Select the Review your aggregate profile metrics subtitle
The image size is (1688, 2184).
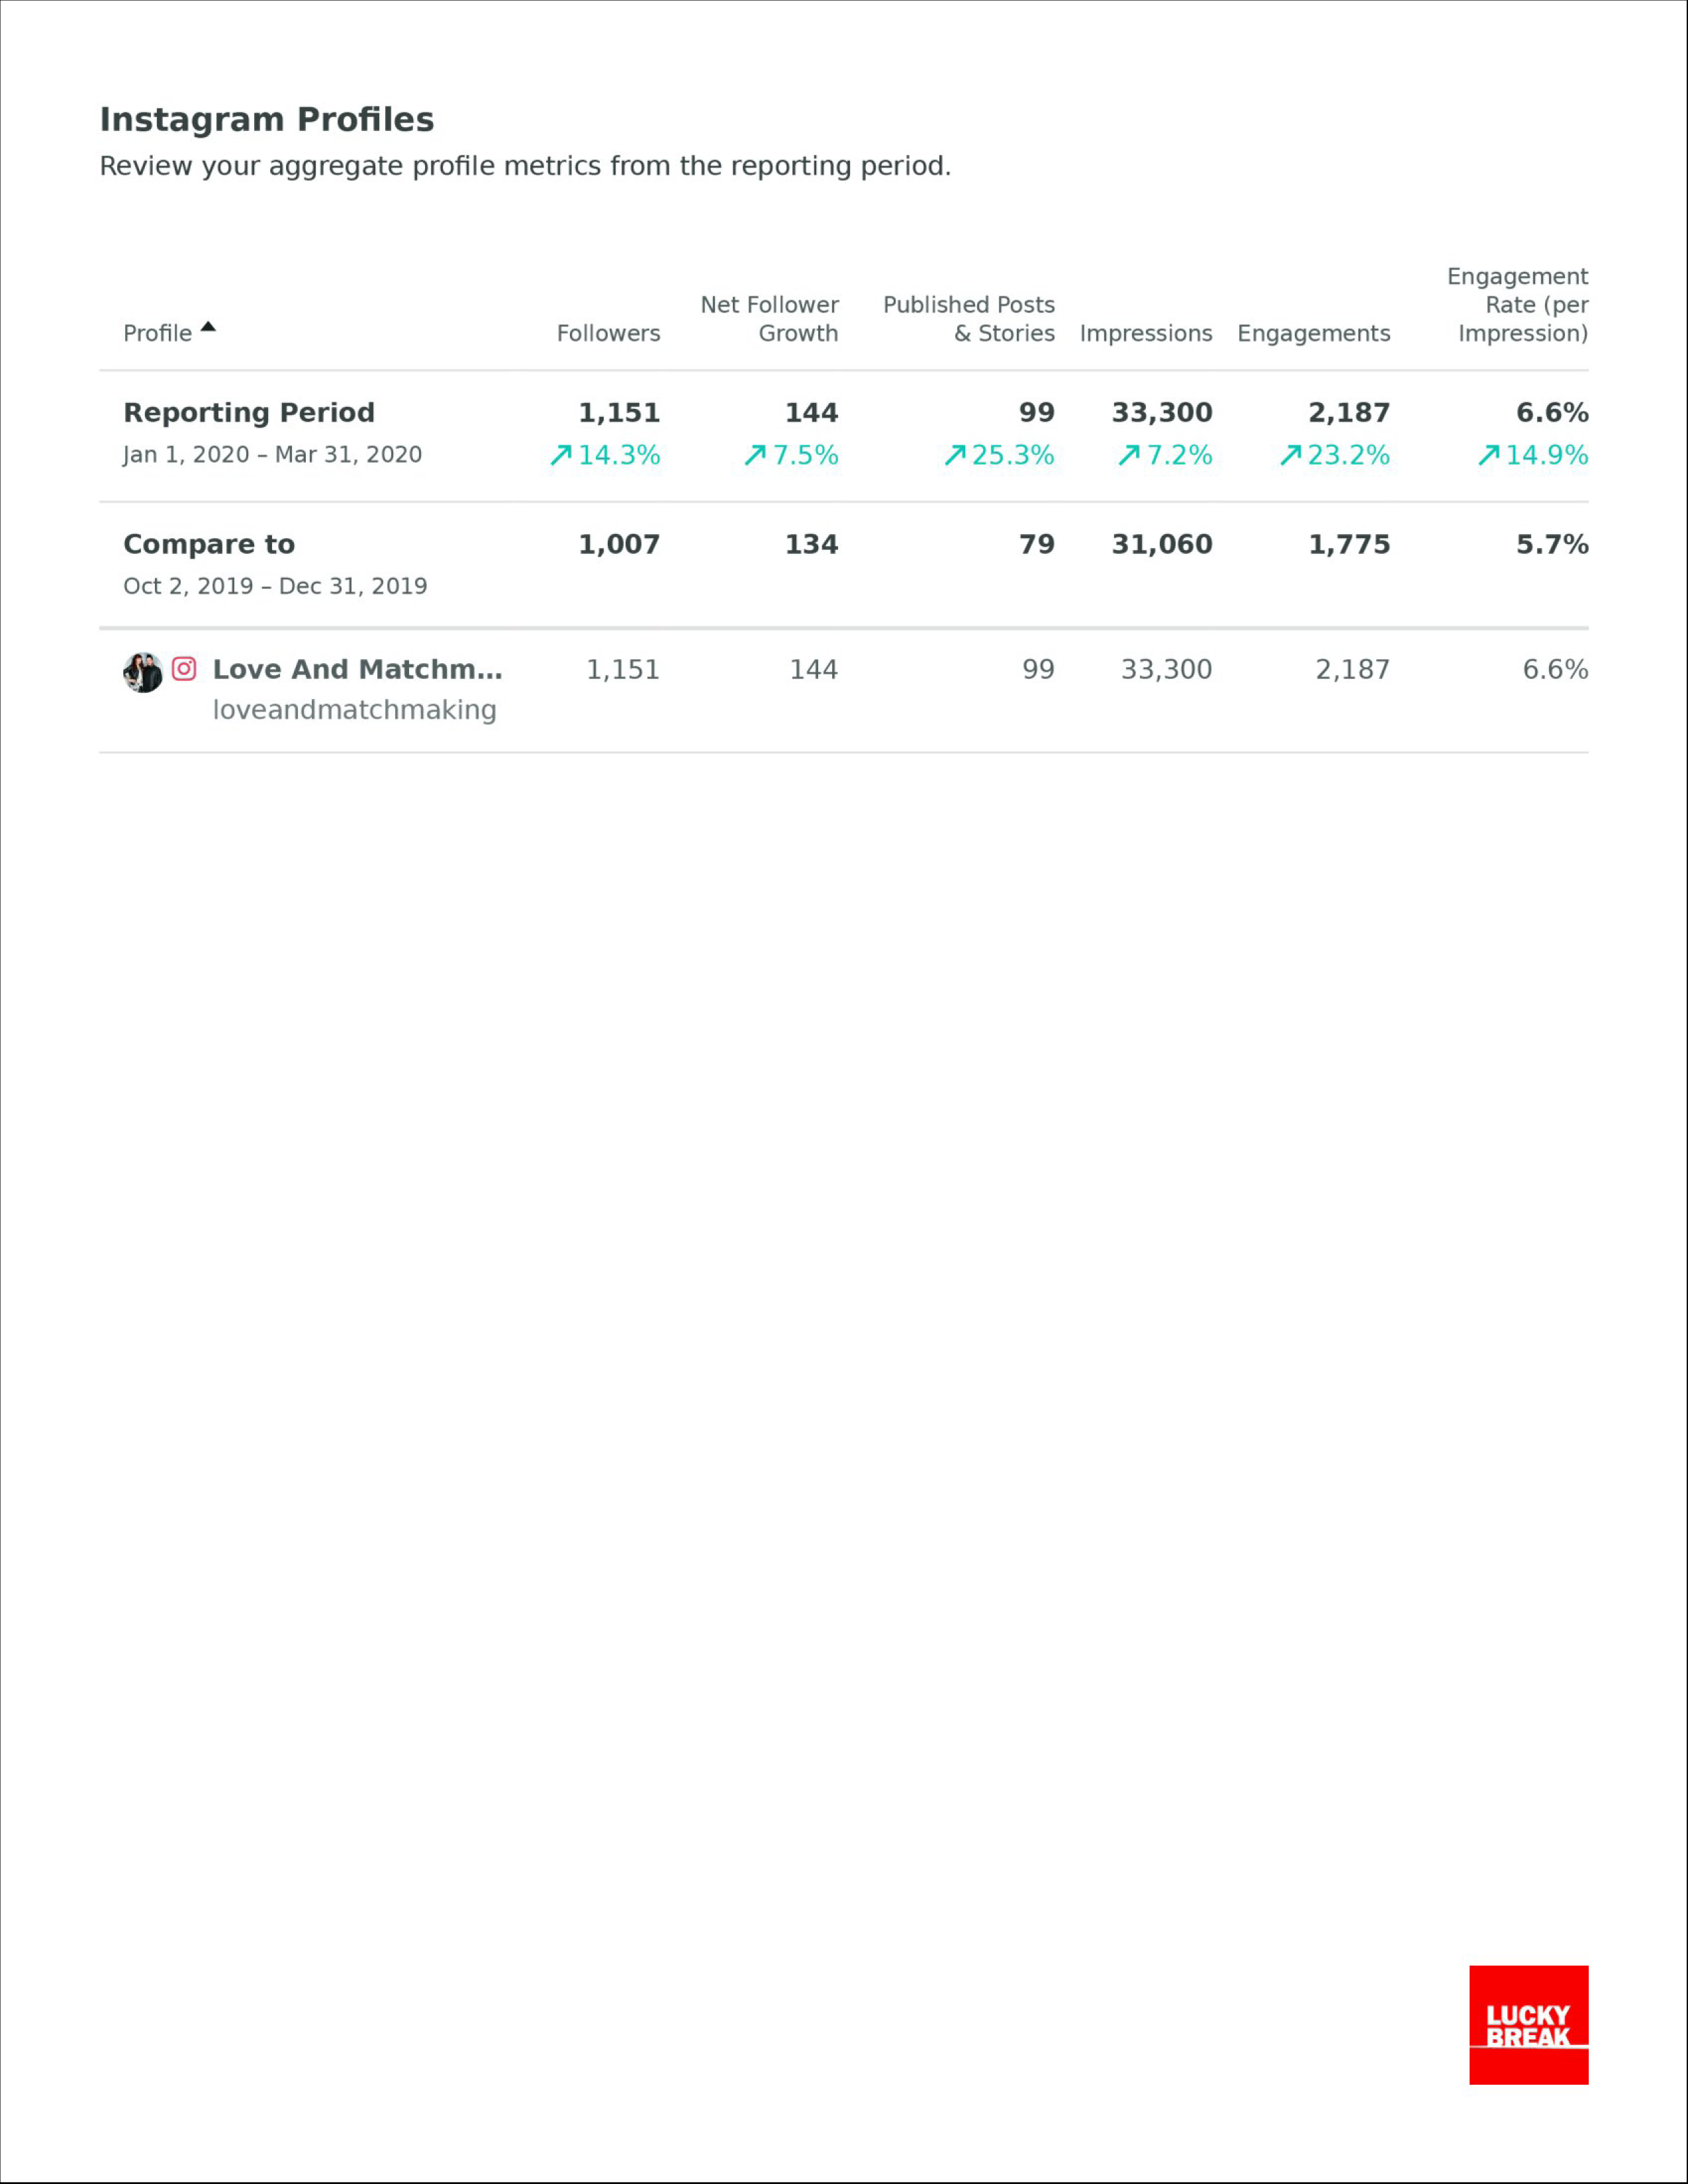[525, 166]
